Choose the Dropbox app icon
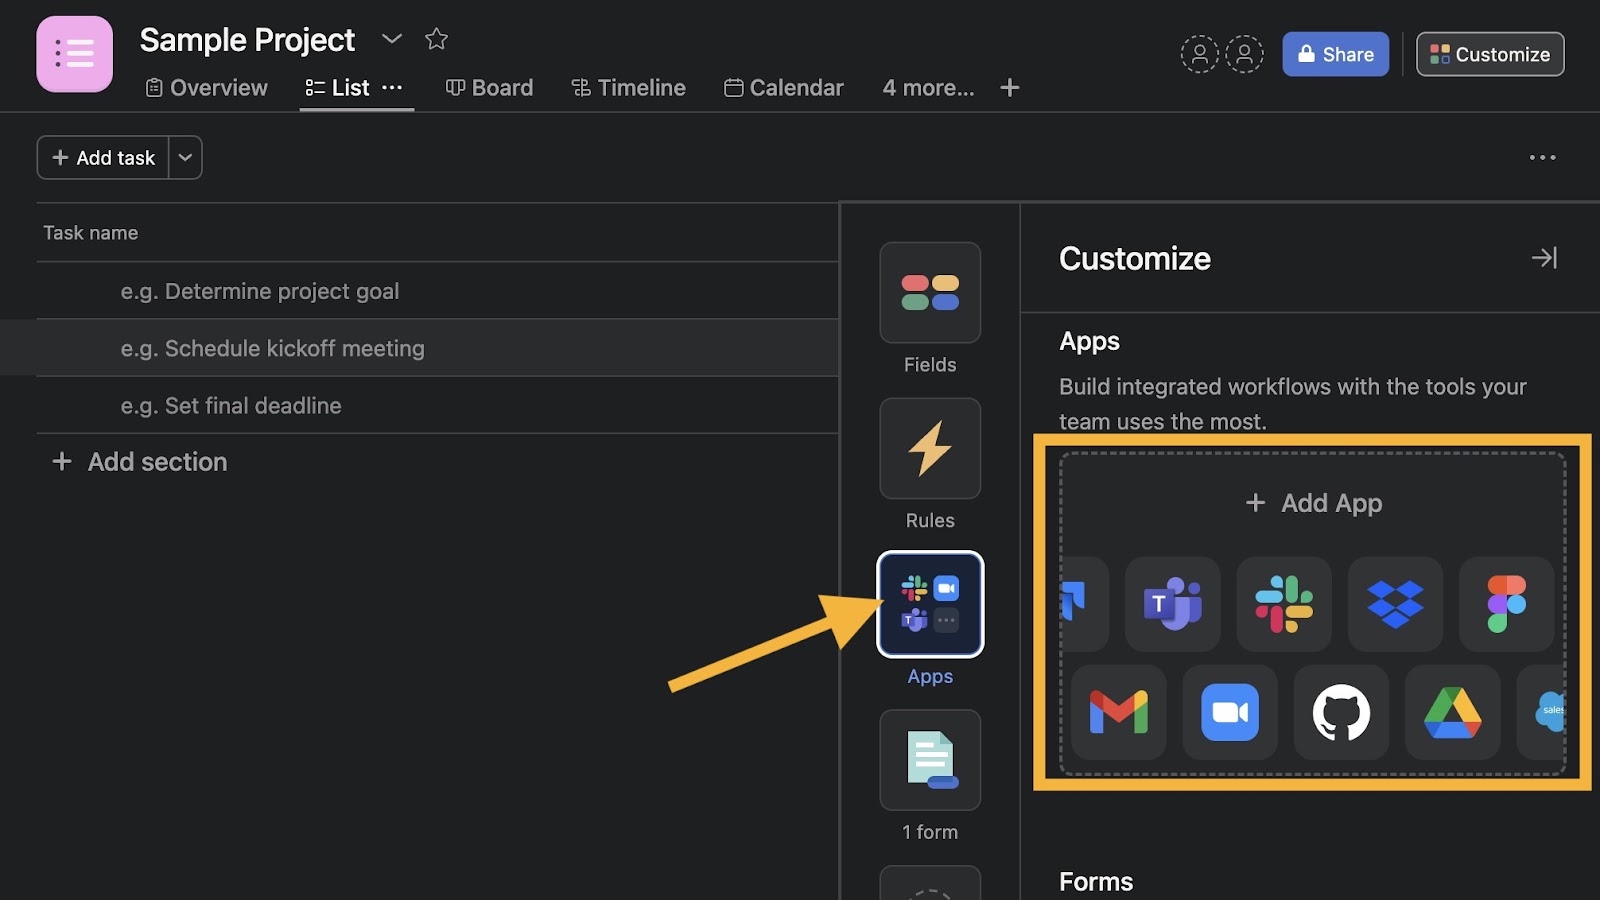 click(1395, 604)
